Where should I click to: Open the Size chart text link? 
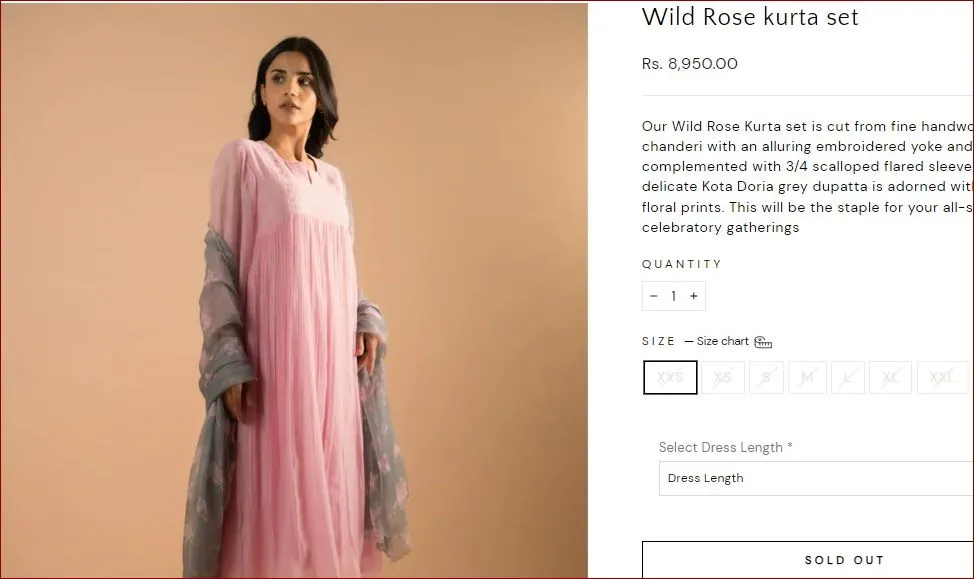tap(722, 341)
